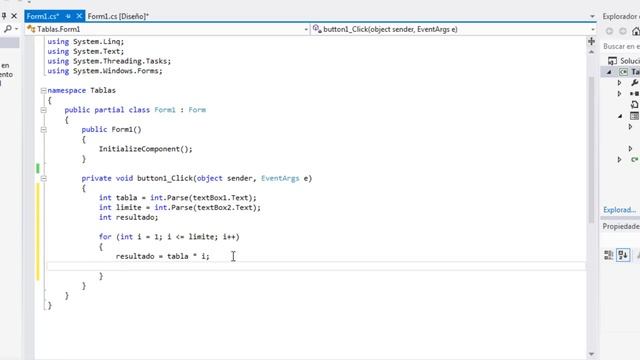Select the C# project icon
The height and width of the screenshot is (360, 640).
pyautogui.click(x=623, y=72)
